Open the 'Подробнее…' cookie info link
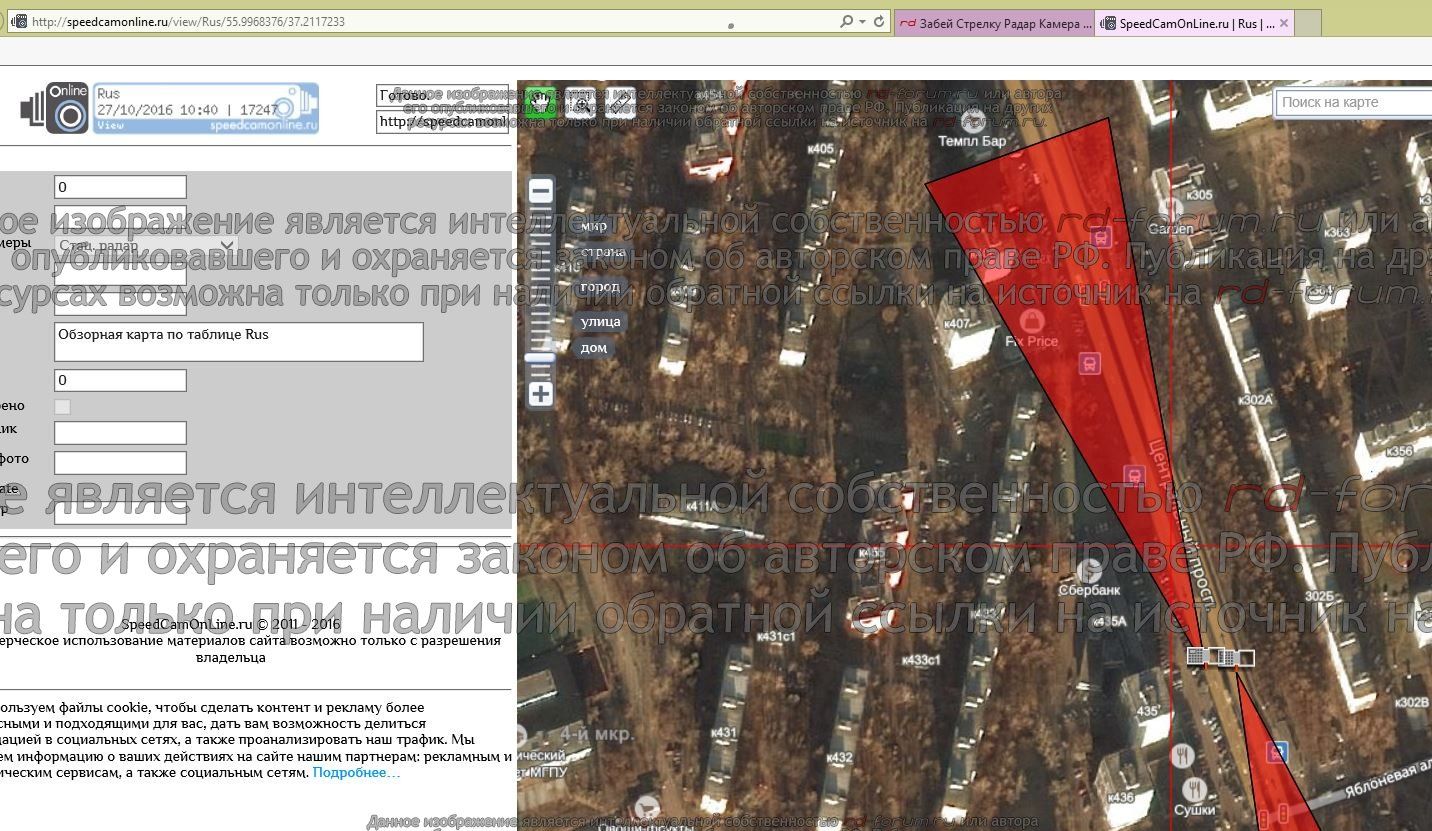Image resolution: width=1432 pixels, height=831 pixels. [356, 772]
